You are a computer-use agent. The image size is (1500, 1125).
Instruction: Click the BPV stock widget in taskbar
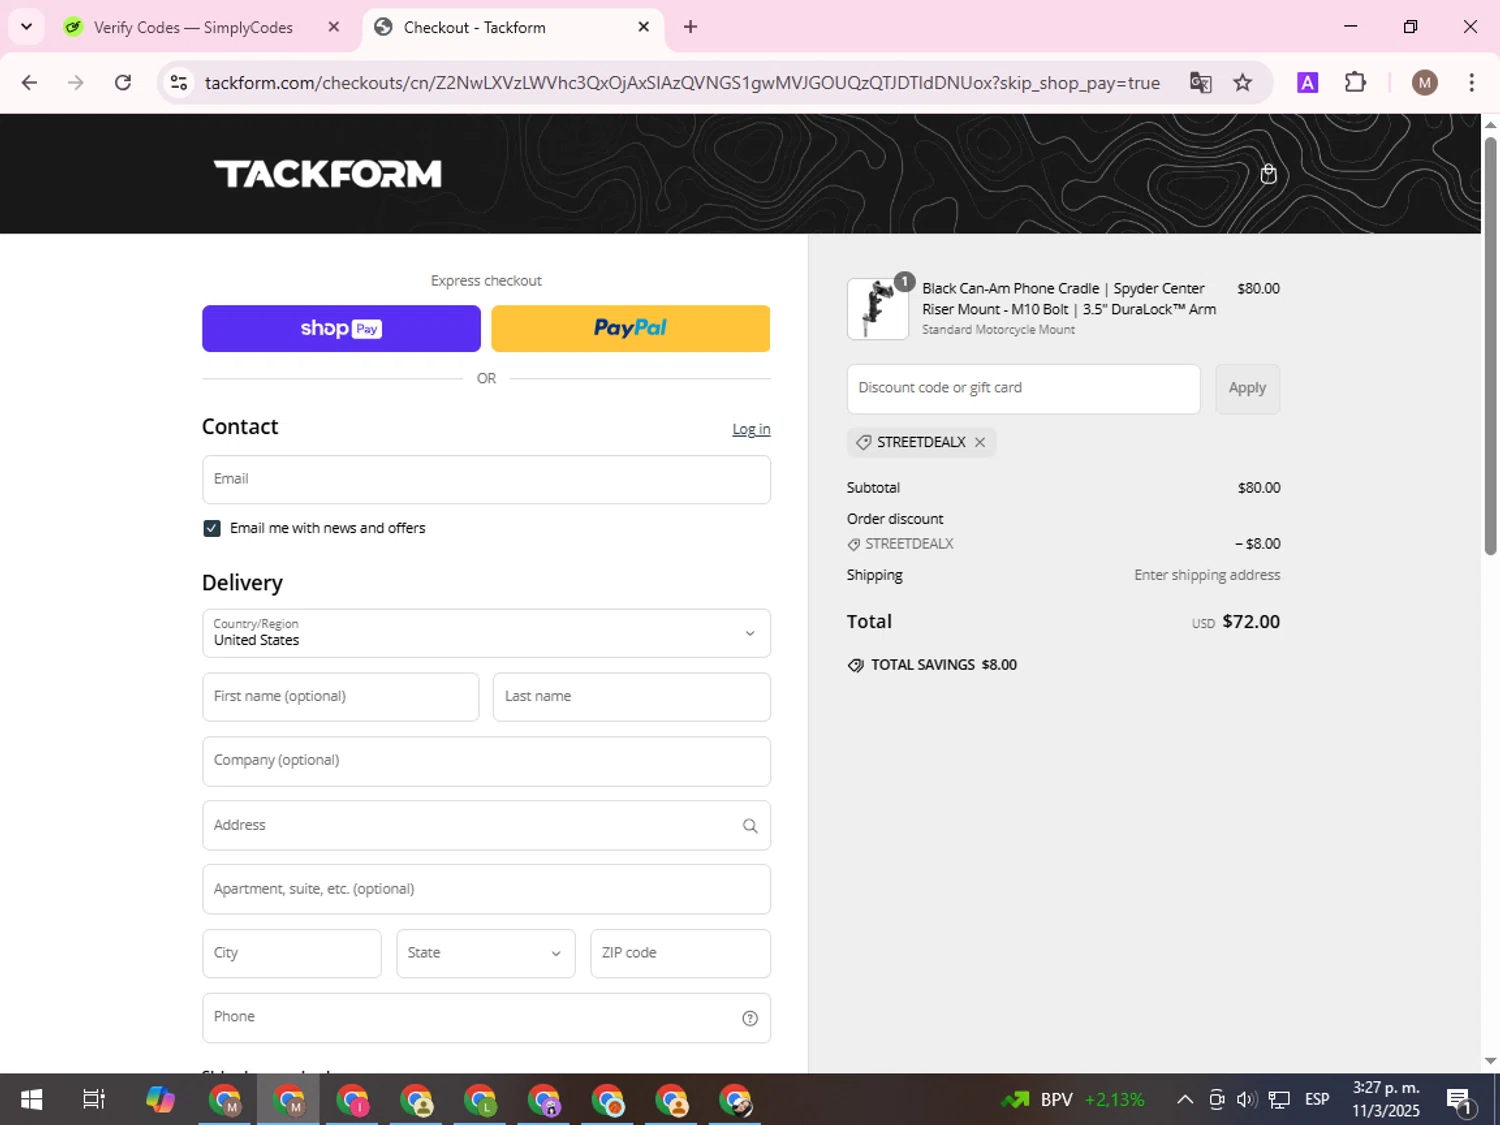1073,1100
